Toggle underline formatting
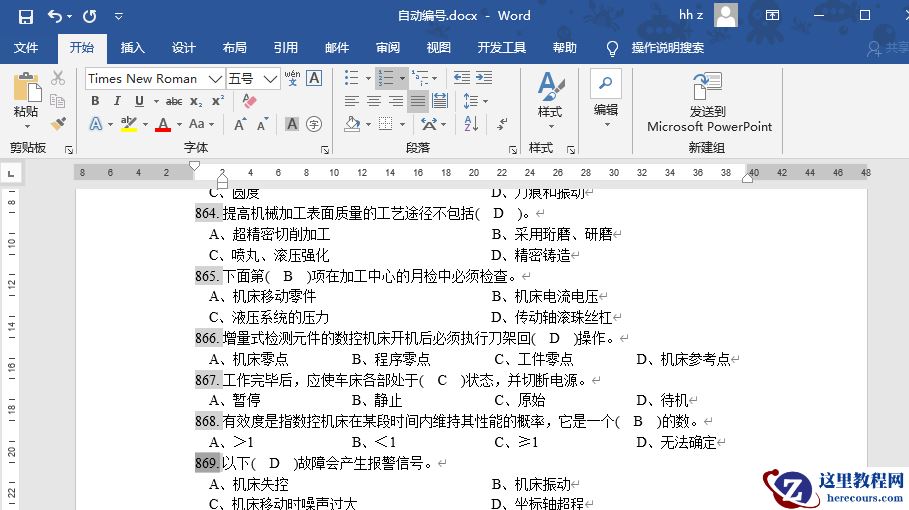This screenshot has height=510, width=909. 139,101
